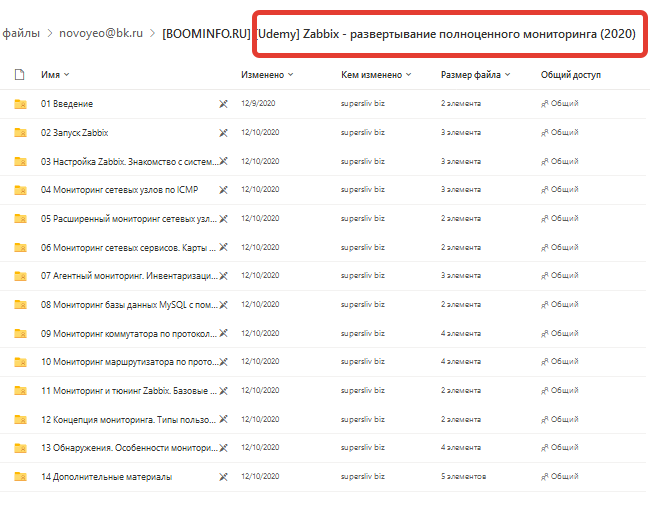Click '3 элемента' size on 07 Агентный мониторинг row
The image size is (650, 514).
(x=461, y=276)
